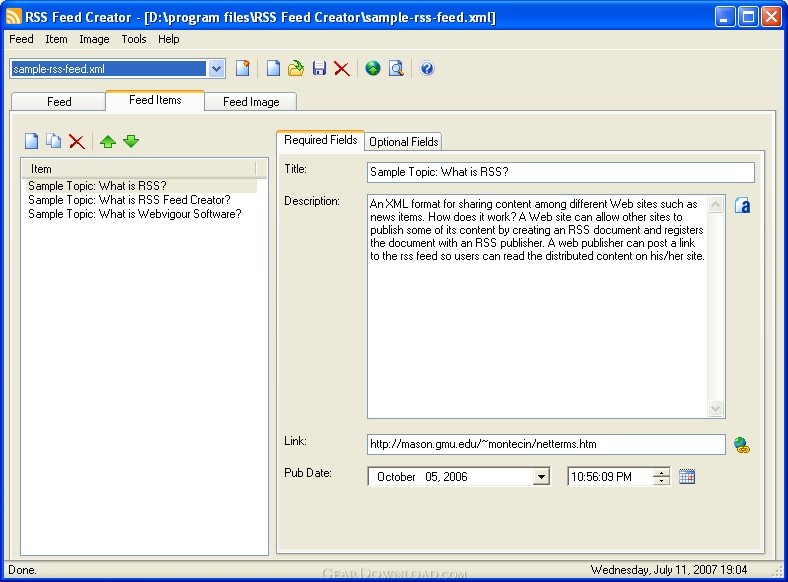This screenshot has height=582, width=788.
Task: Move the item up with green arrow
Action: (108, 142)
